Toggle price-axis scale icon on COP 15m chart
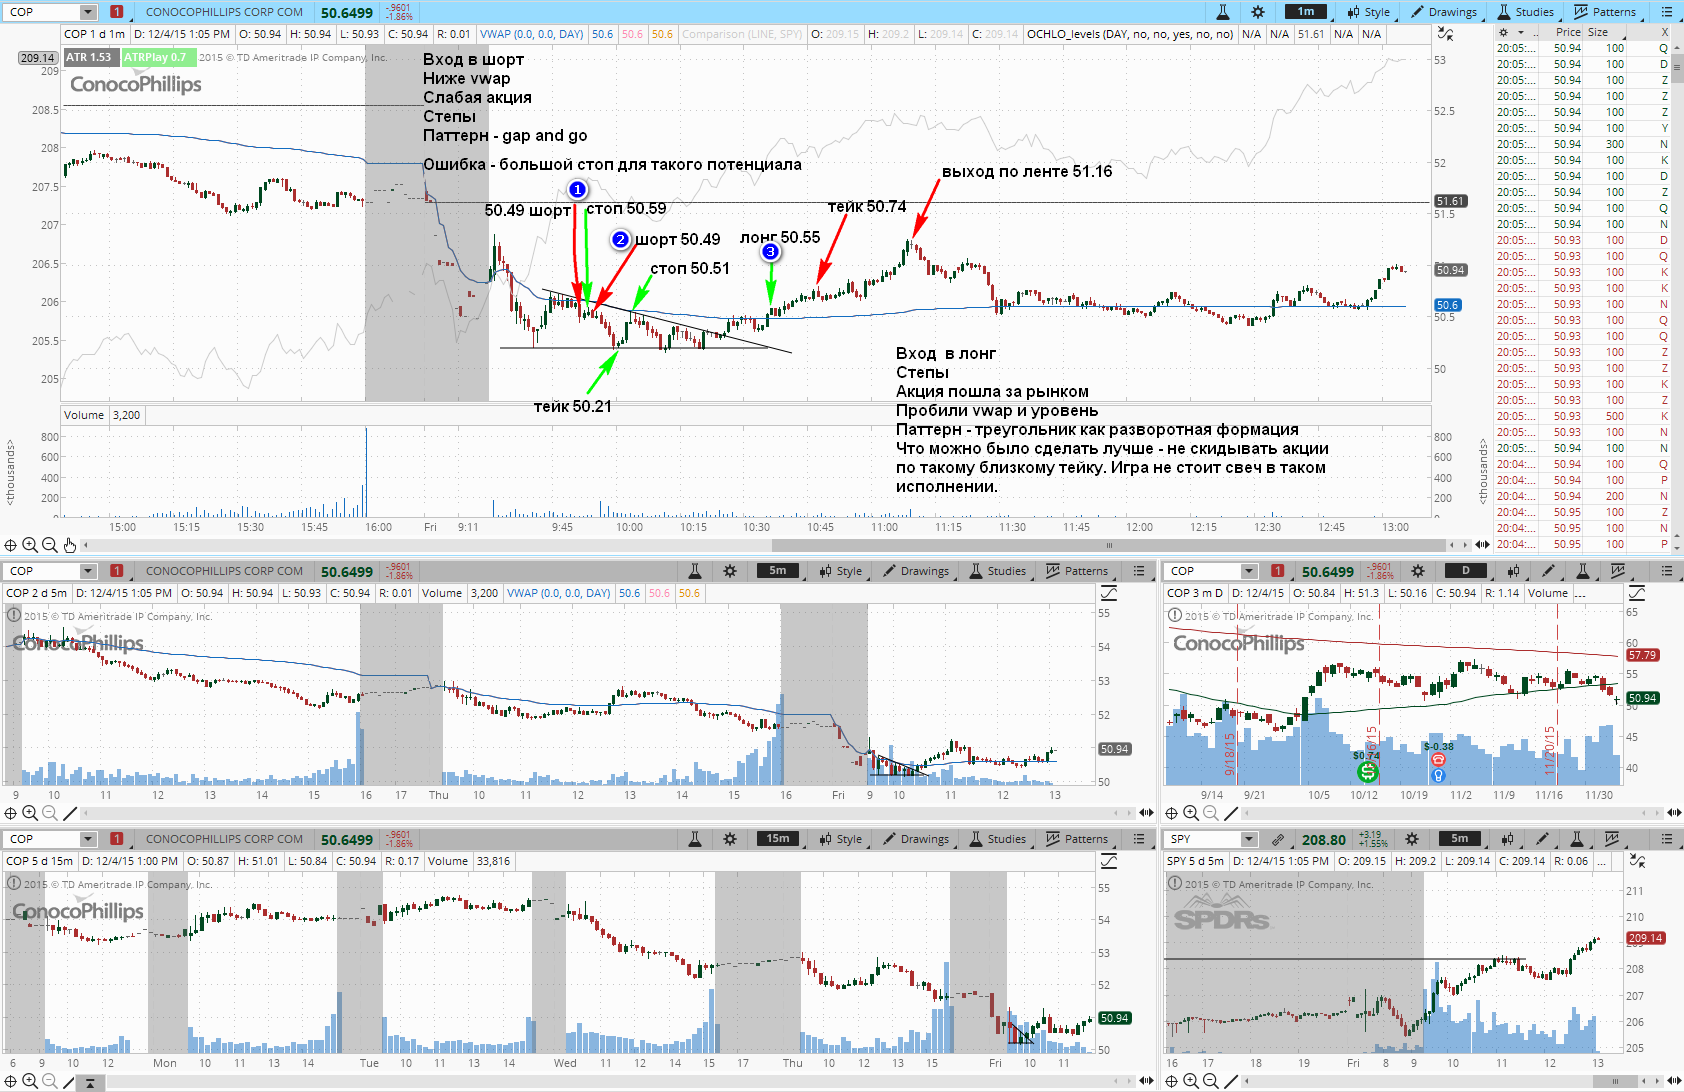 coord(1108,861)
